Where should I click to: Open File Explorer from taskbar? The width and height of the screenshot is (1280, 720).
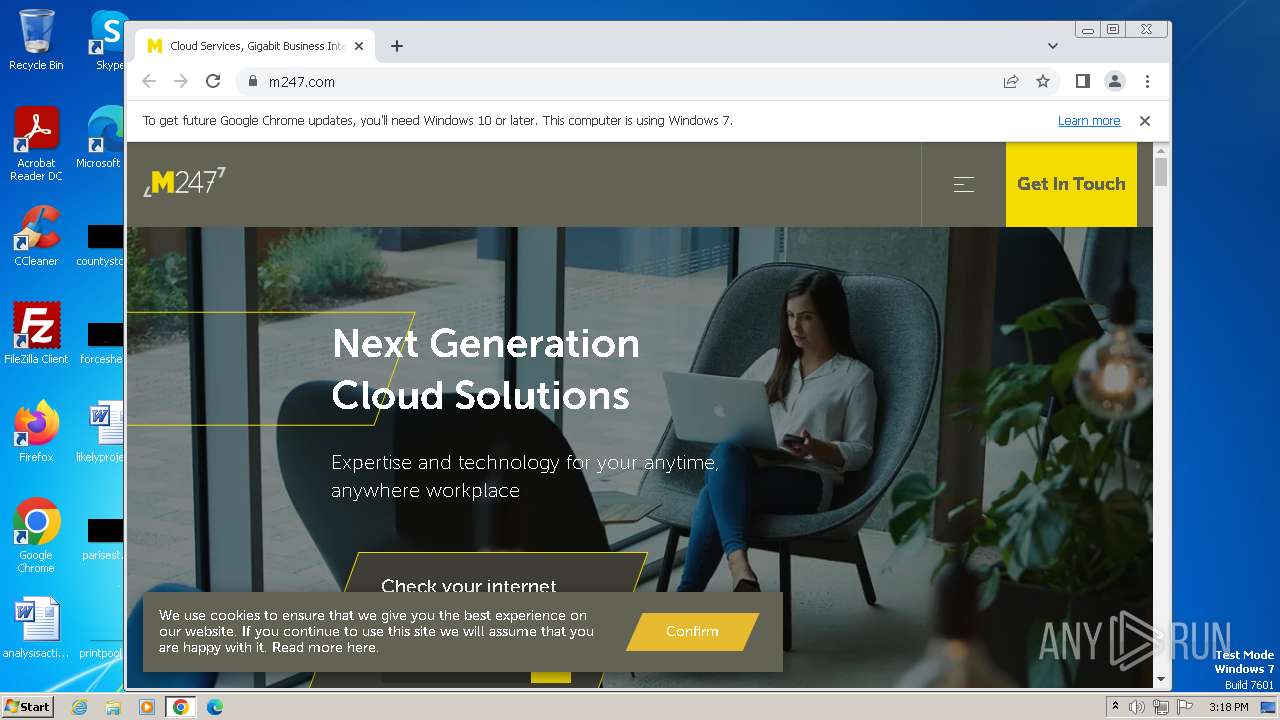pyautogui.click(x=113, y=707)
